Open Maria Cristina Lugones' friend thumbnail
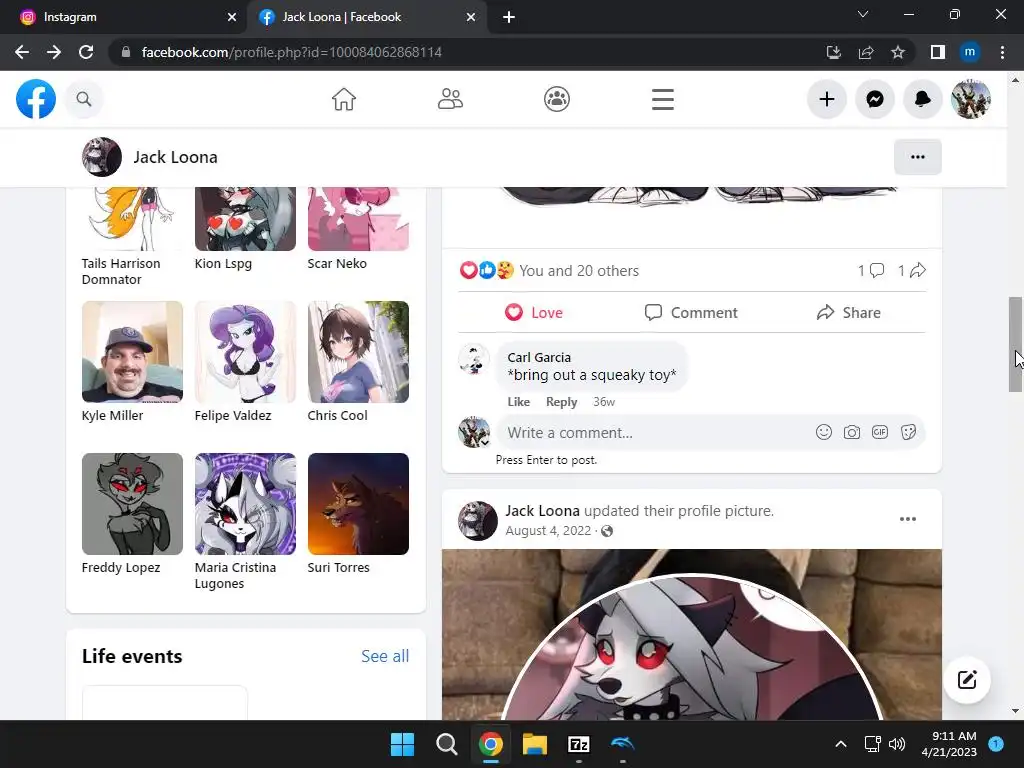Screen dimensions: 1024x768 point(245,504)
